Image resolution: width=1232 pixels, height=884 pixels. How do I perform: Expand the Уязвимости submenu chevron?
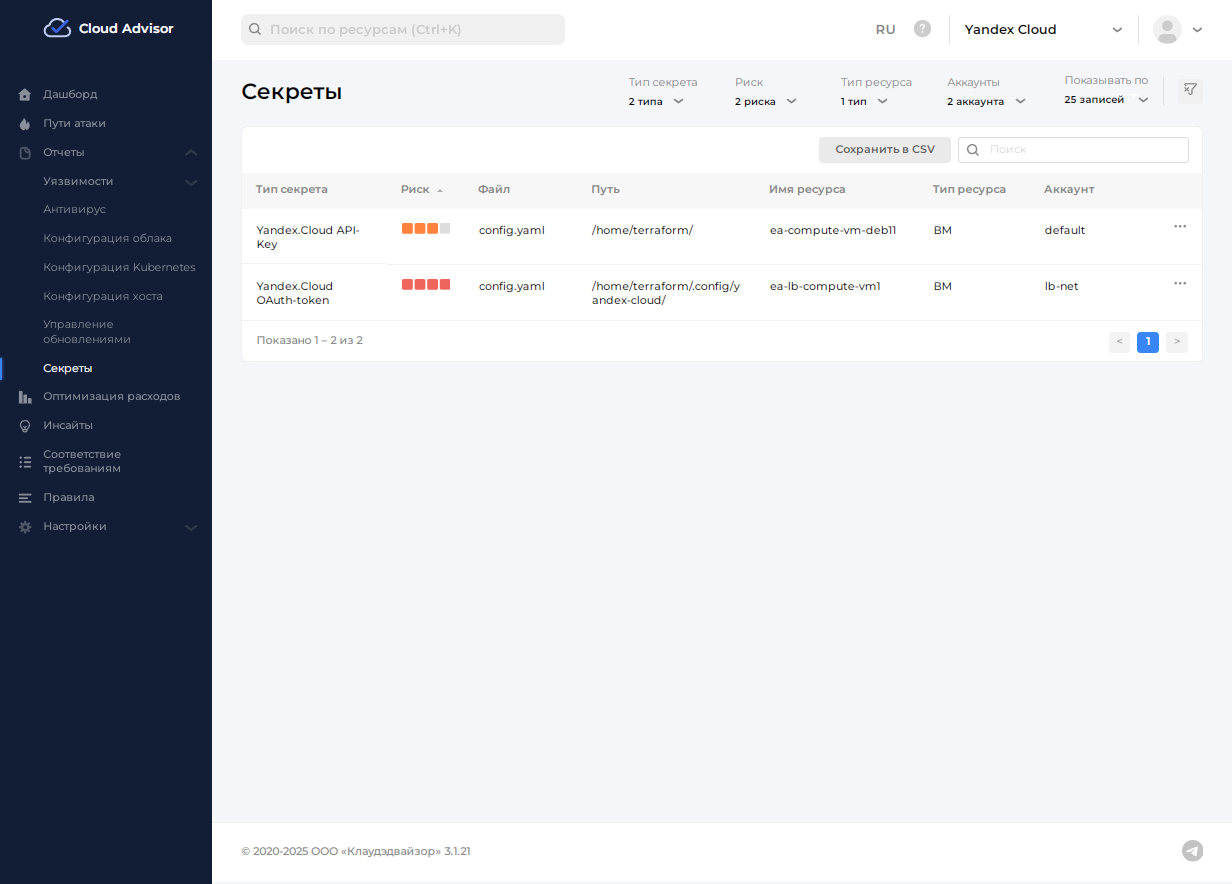pyautogui.click(x=191, y=182)
